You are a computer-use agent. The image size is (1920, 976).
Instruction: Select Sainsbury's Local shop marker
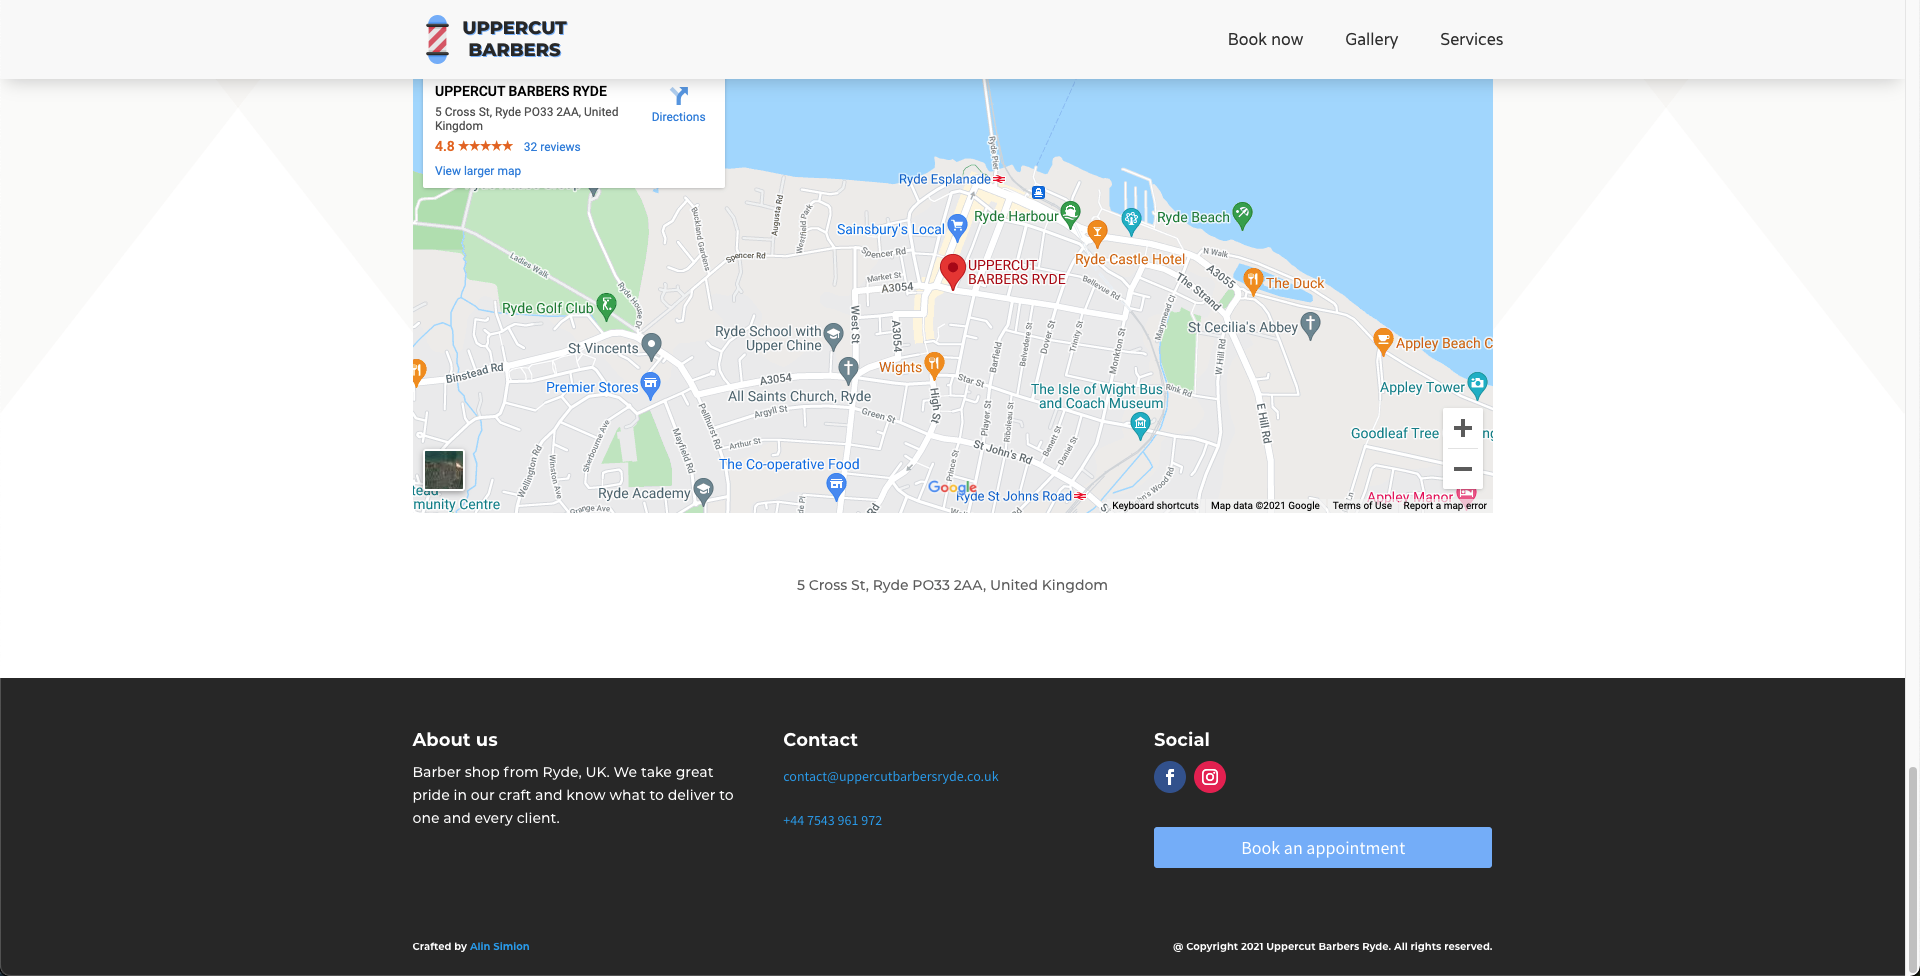(x=957, y=227)
